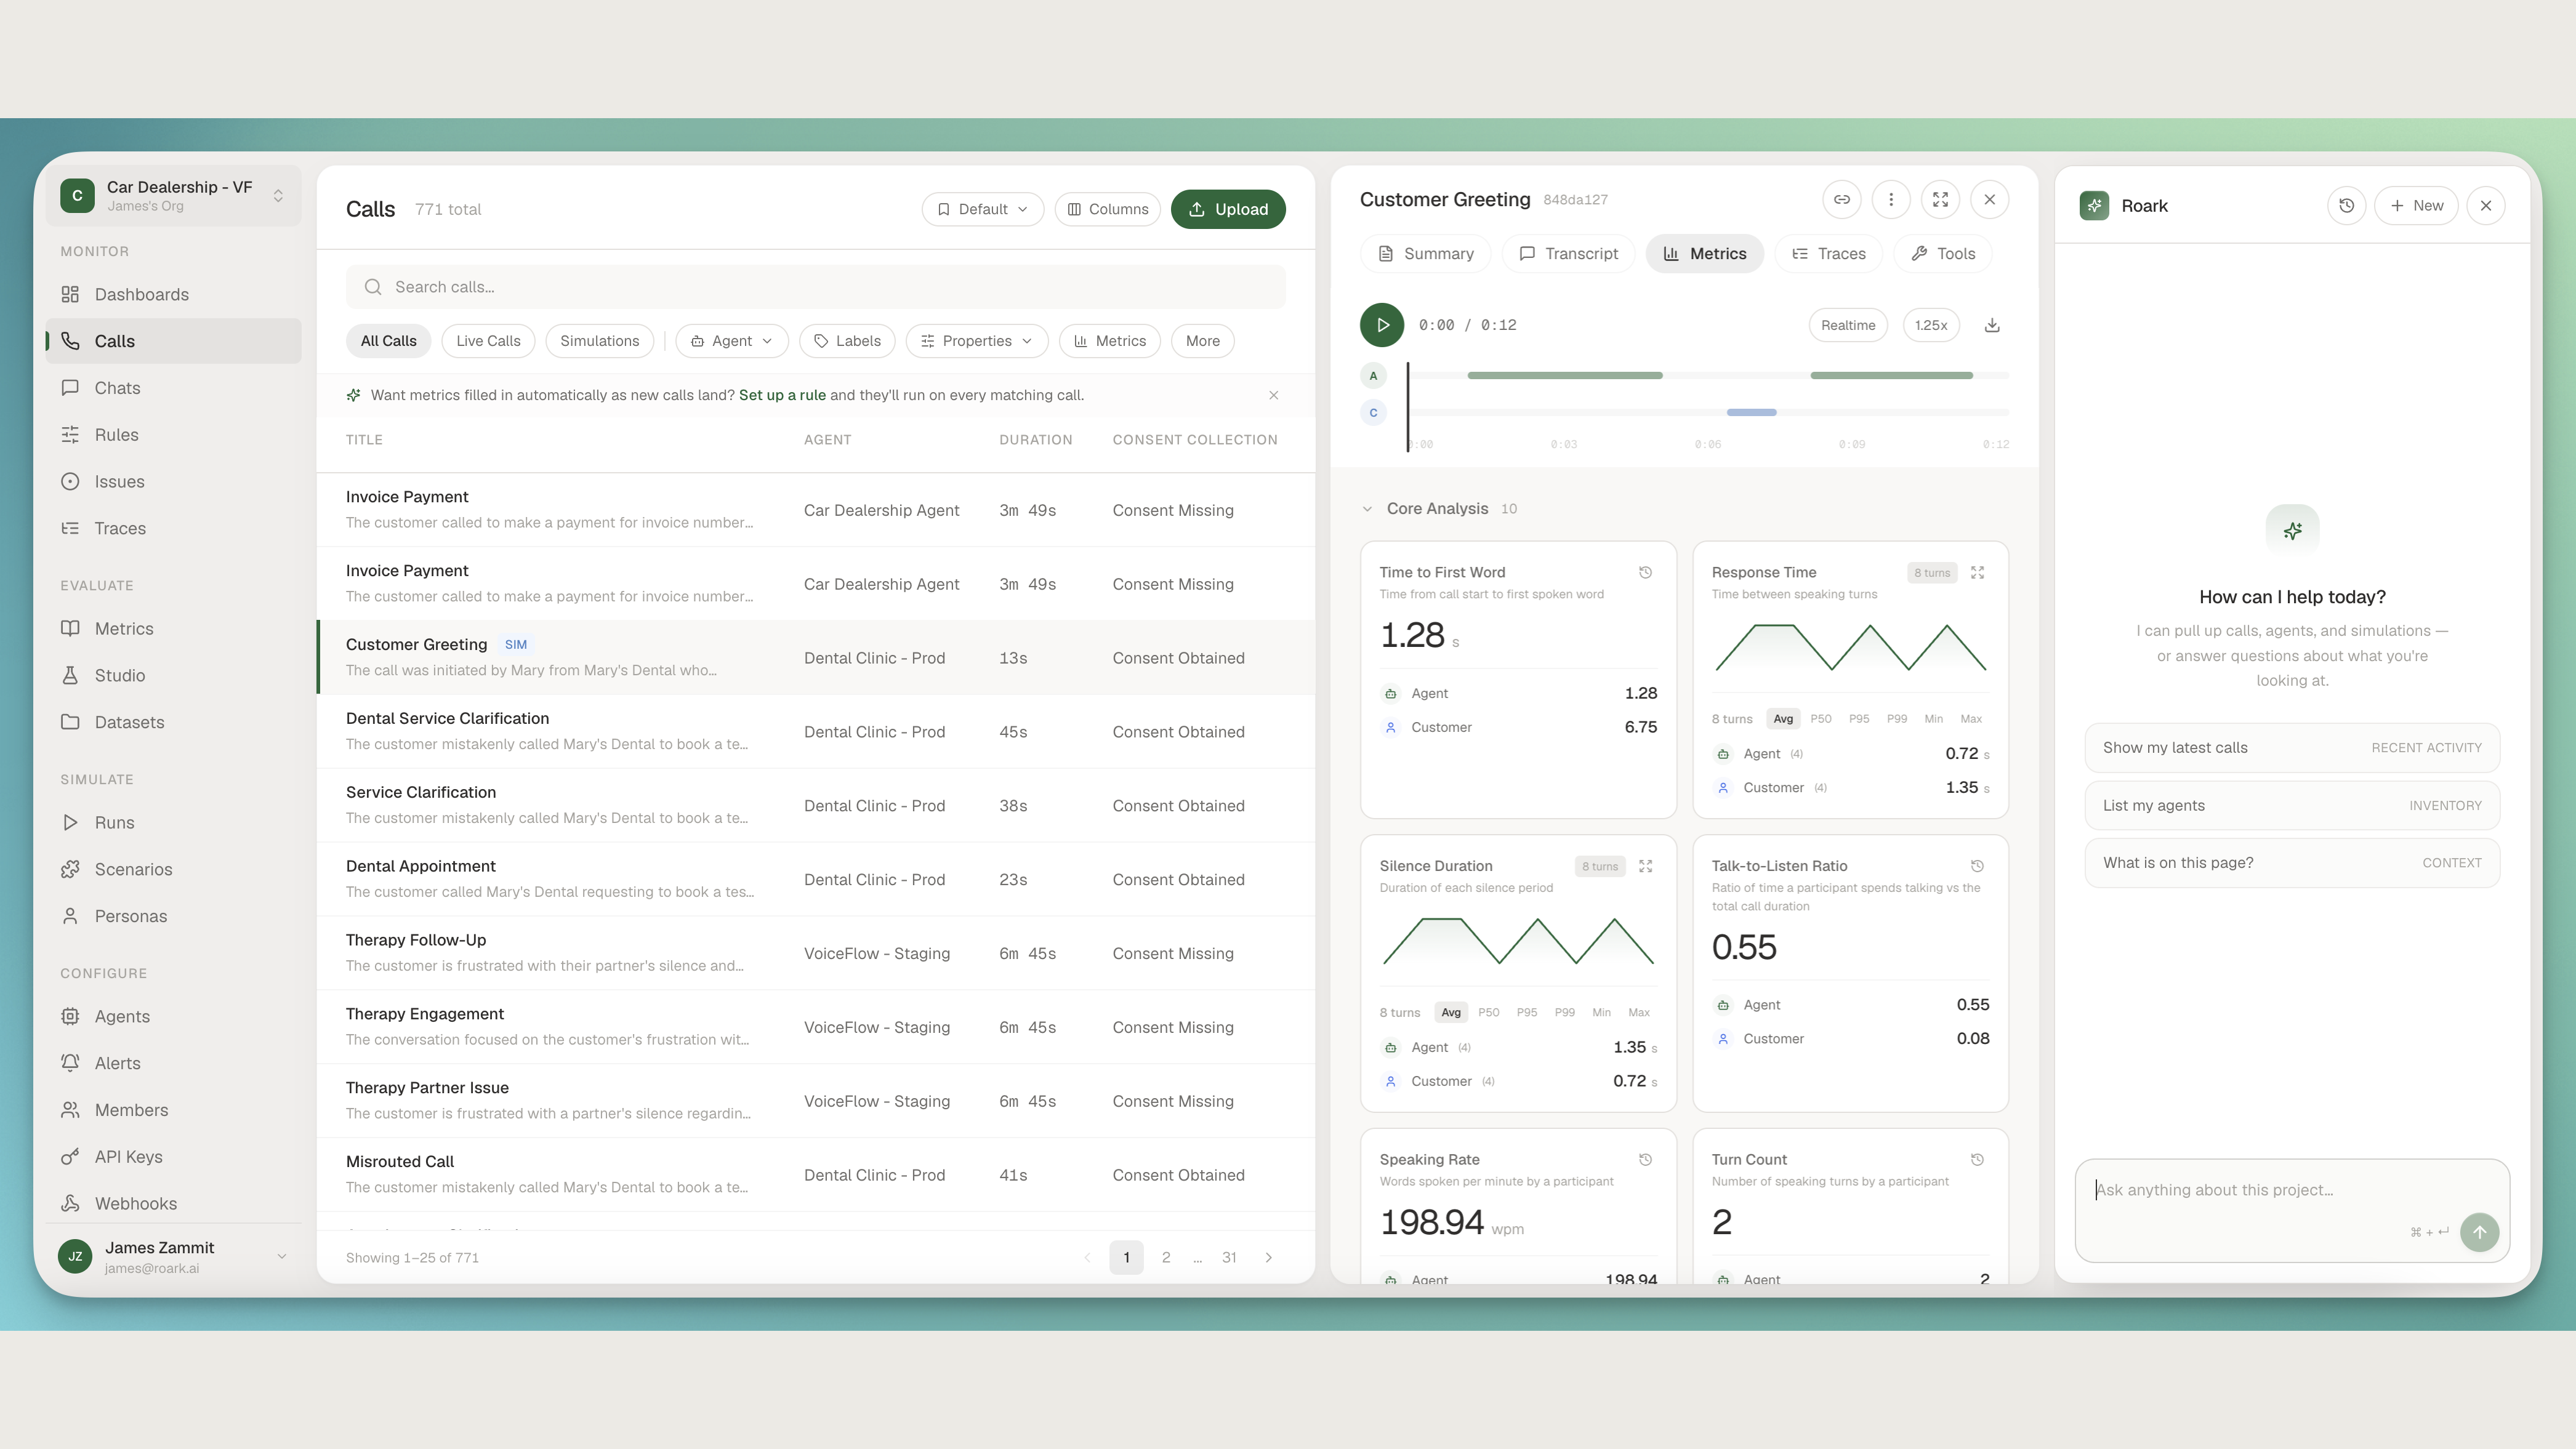Open Personas in the sidebar
2576x1449 pixels.
tap(173, 916)
